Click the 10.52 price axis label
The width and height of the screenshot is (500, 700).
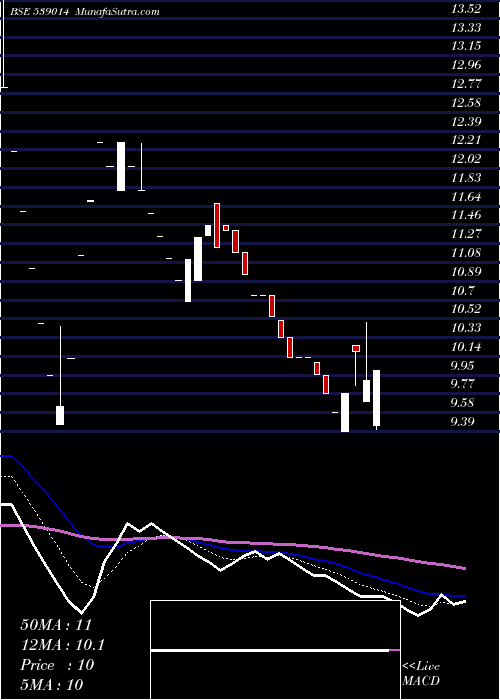pyautogui.click(x=466, y=309)
